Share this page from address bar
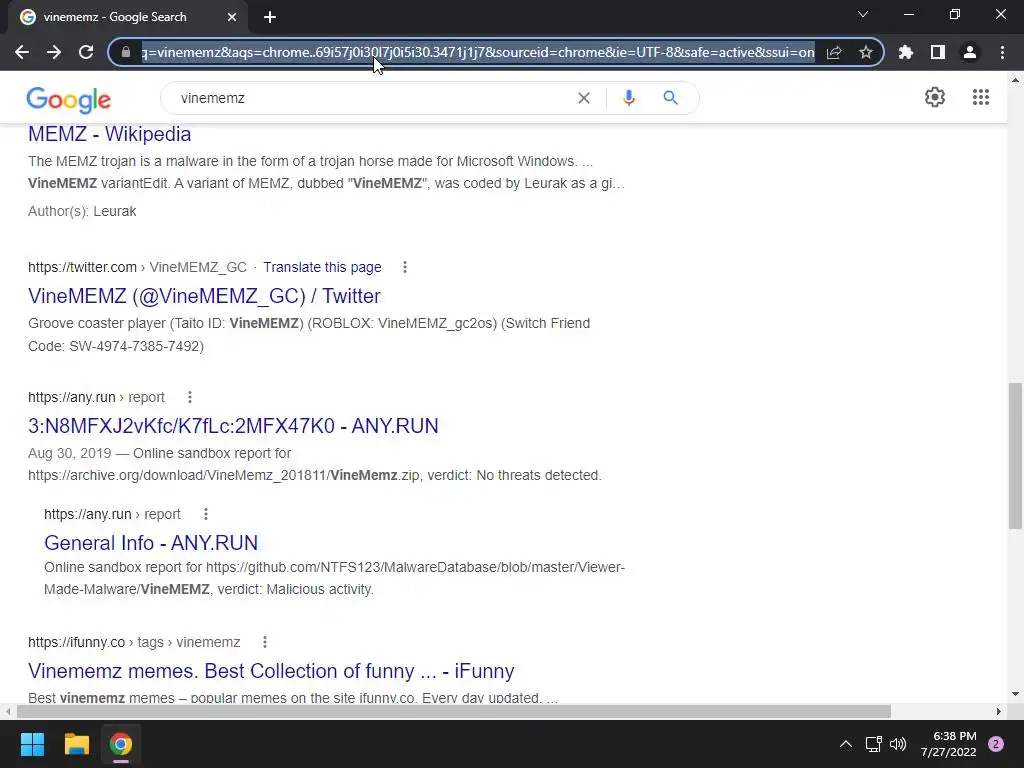Viewport: 1024px width, 768px height. (834, 52)
